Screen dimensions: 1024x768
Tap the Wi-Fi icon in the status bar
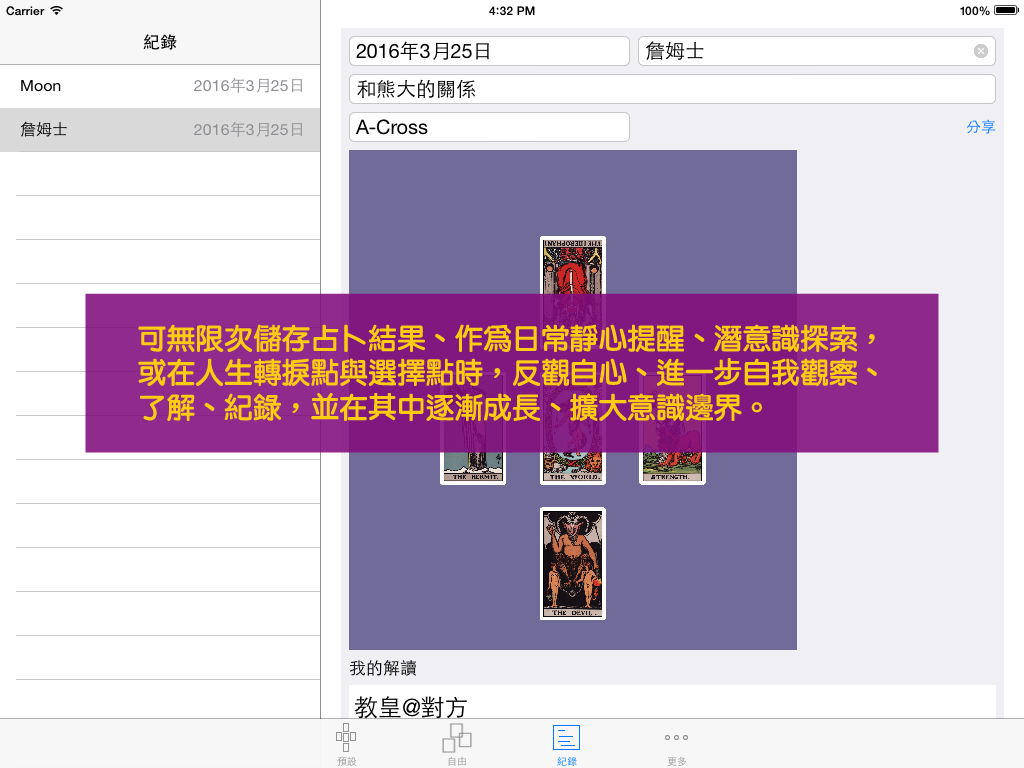pyautogui.click(x=56, y=11)
